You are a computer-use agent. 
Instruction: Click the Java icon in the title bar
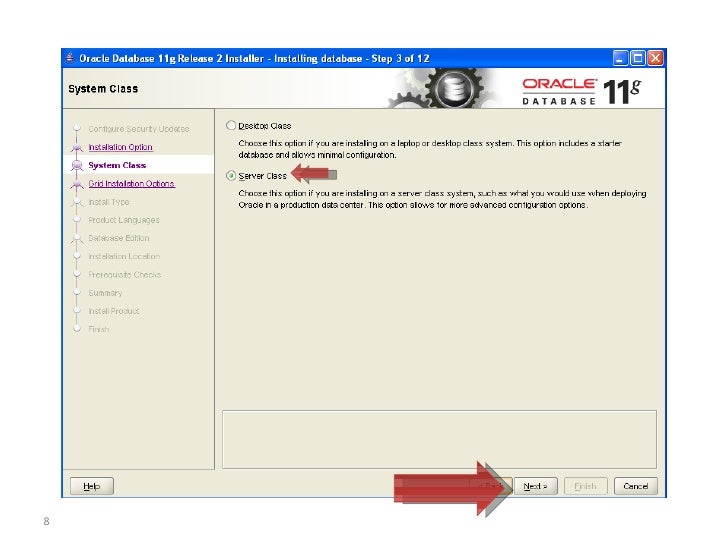coord(70,58)
